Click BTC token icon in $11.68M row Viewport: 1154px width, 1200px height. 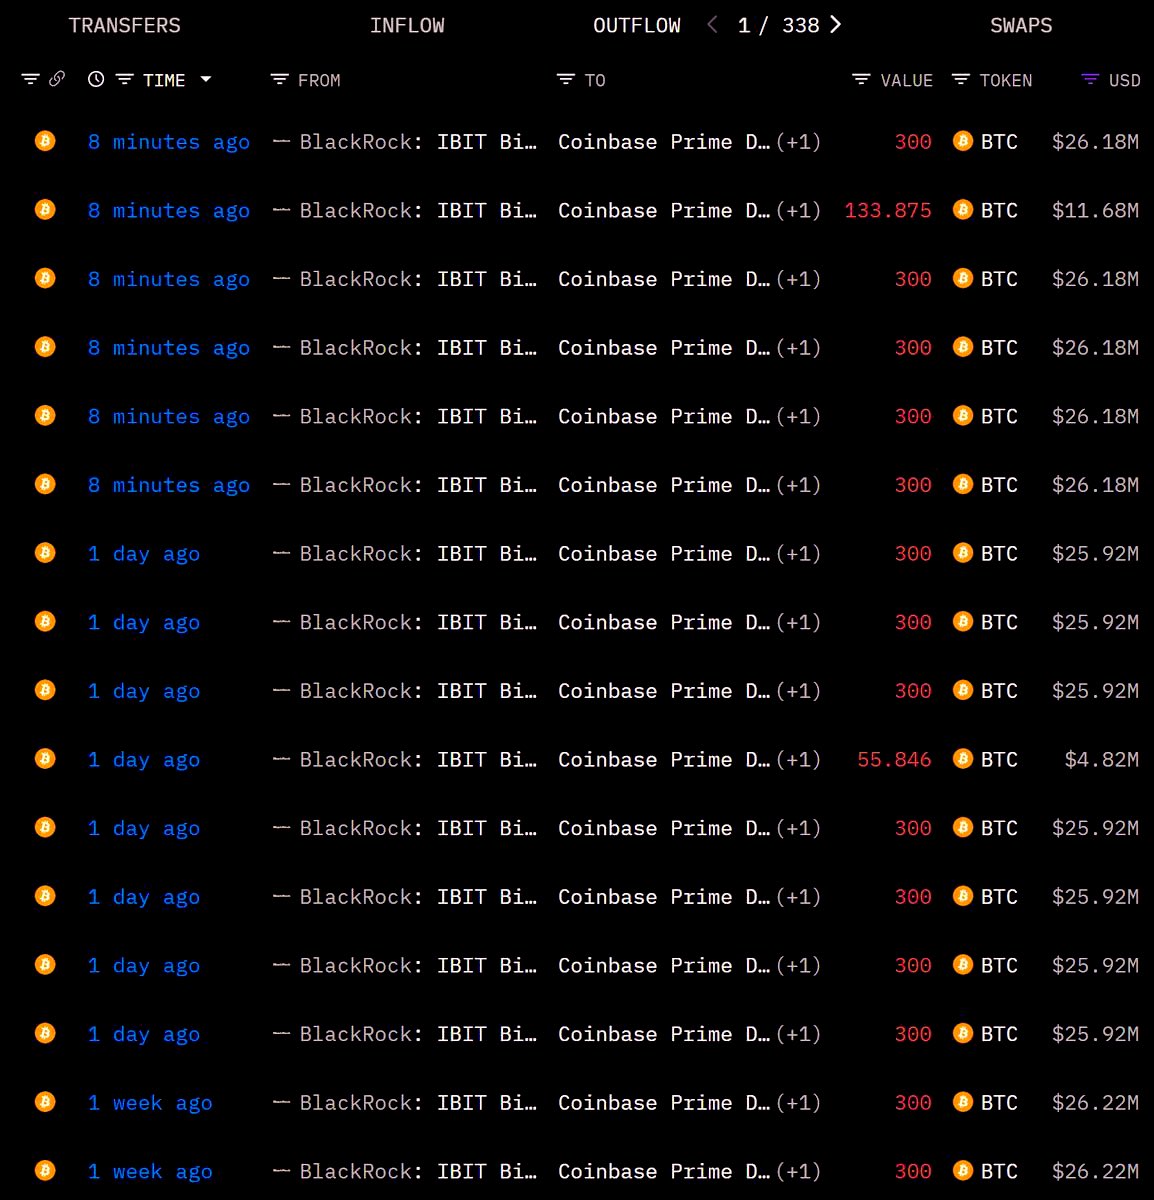pos(963,210)
